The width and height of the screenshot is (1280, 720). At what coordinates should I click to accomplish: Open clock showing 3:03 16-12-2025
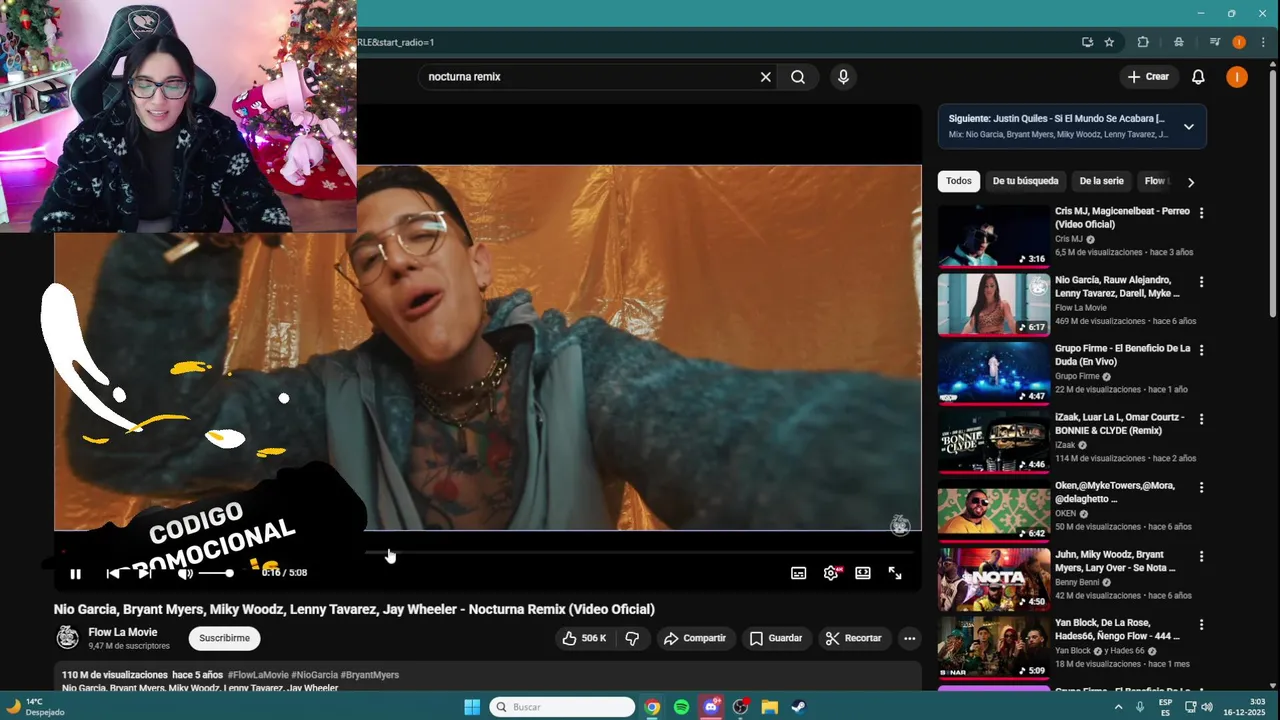tap(1245, 707)
